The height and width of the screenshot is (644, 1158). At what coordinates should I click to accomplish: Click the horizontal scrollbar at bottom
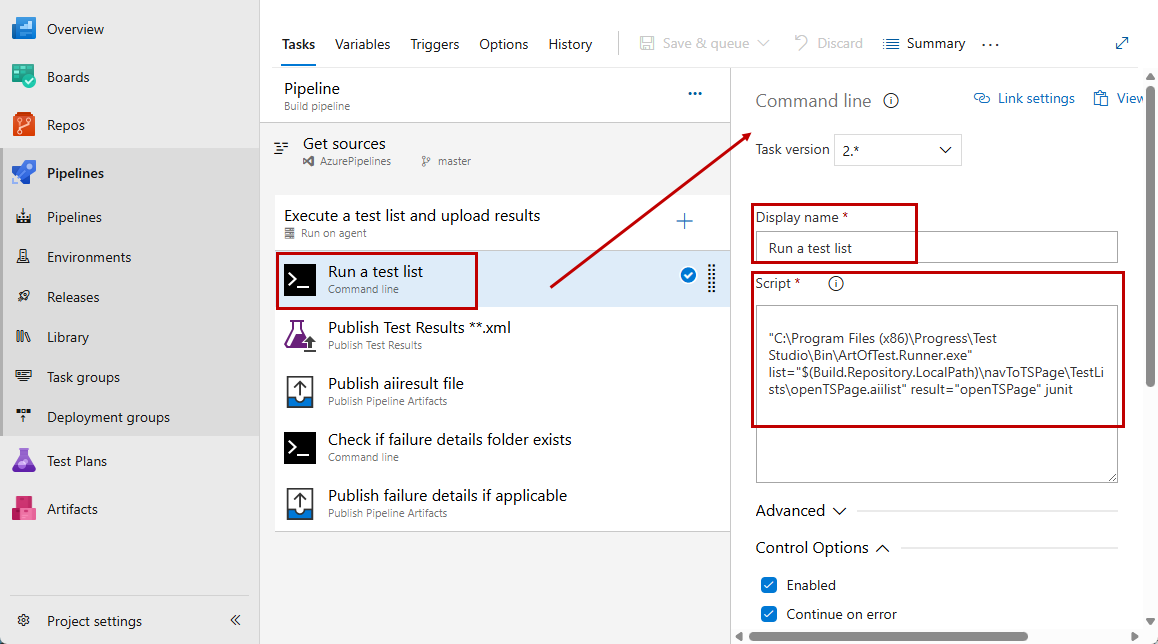click(888, 637)
